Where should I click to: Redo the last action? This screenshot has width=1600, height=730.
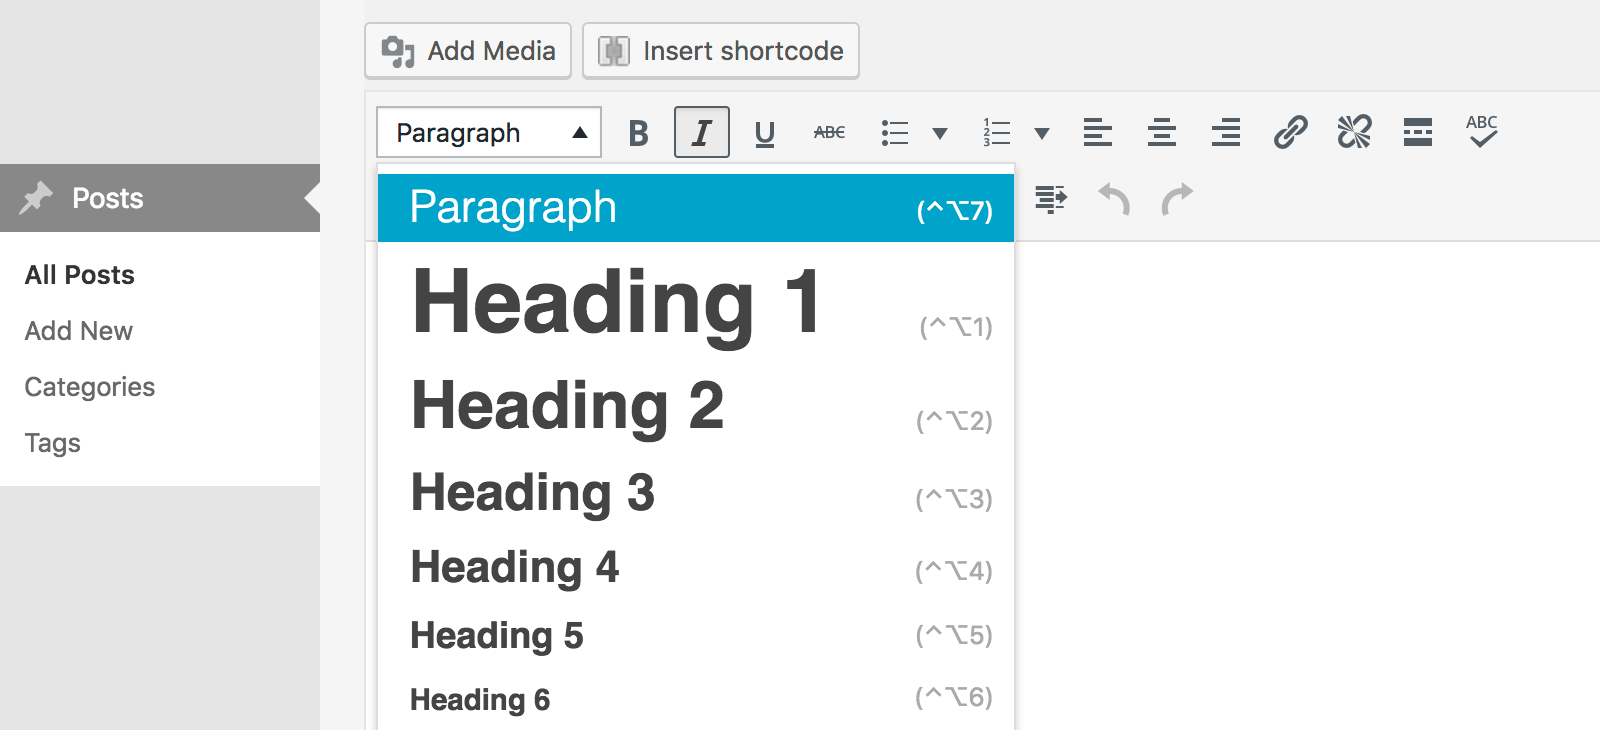1177,199
